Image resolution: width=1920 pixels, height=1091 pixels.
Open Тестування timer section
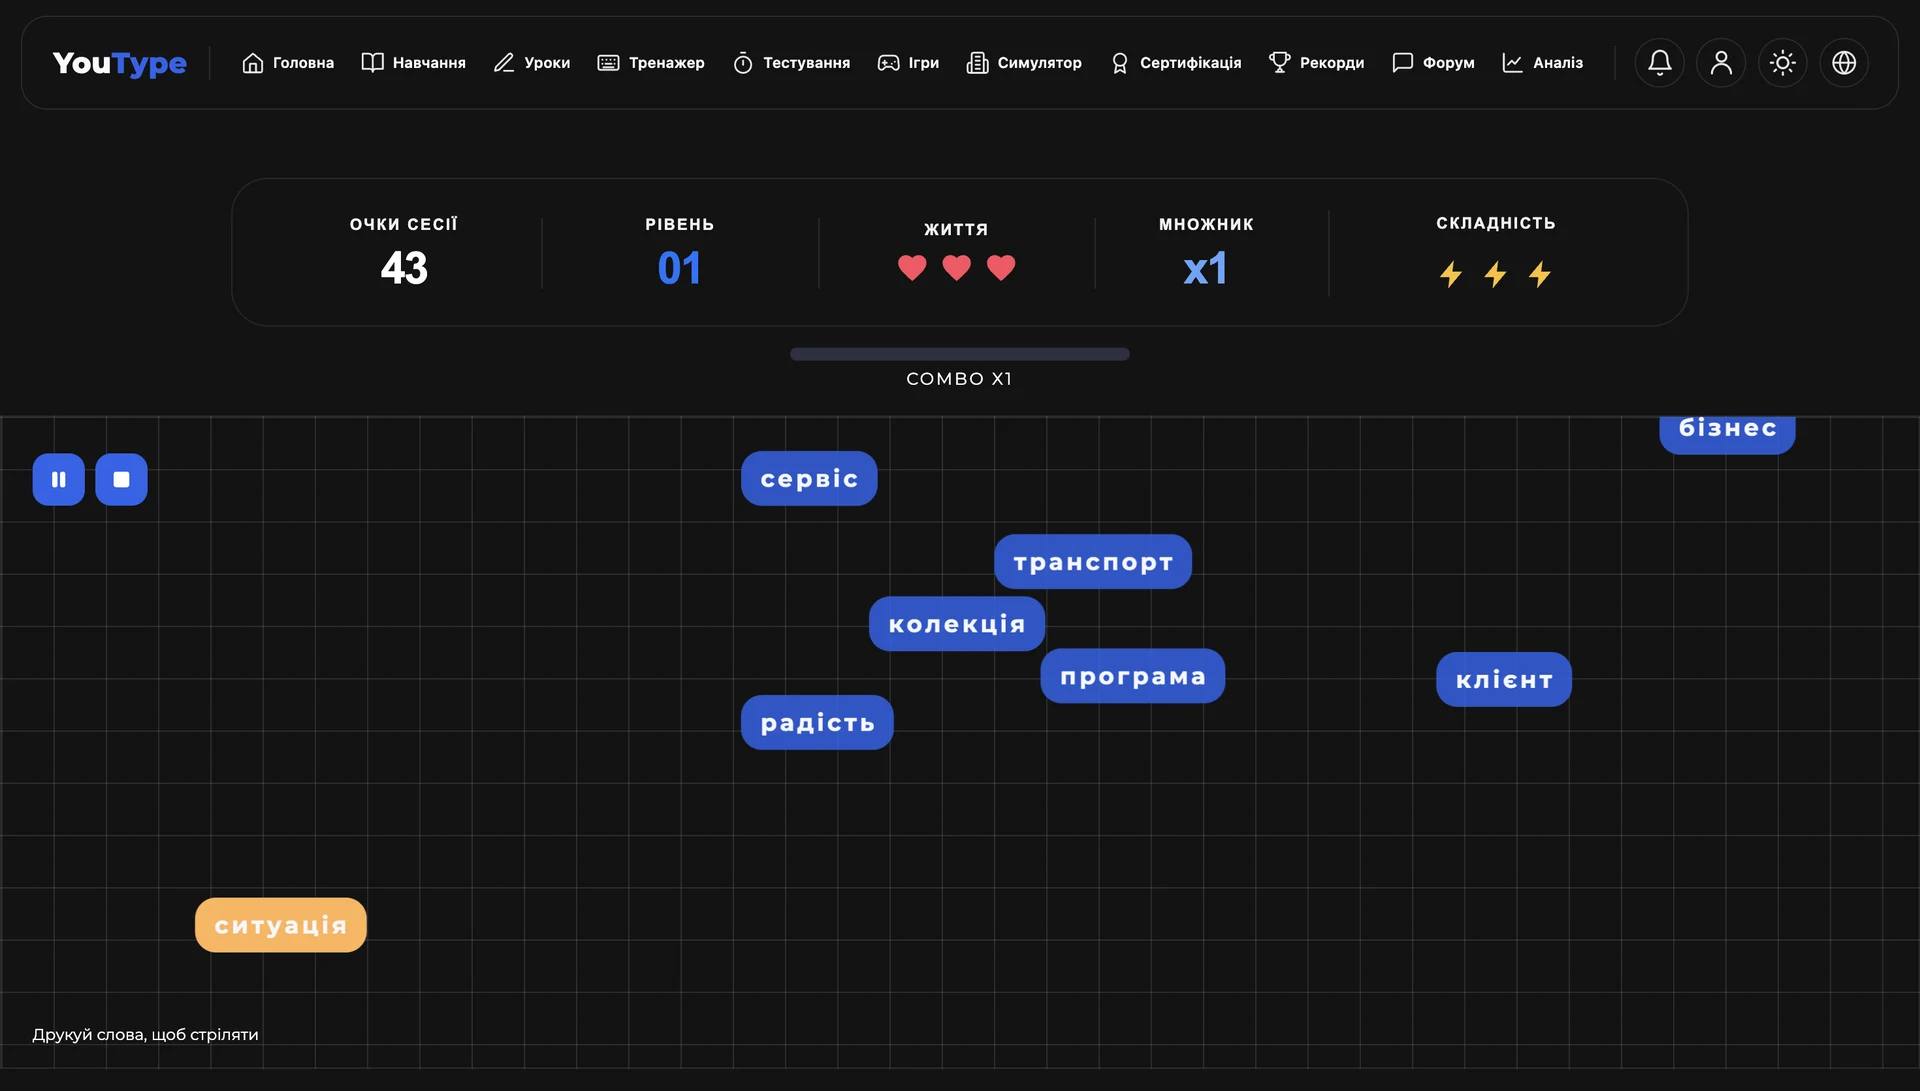(x=791, y=63)
